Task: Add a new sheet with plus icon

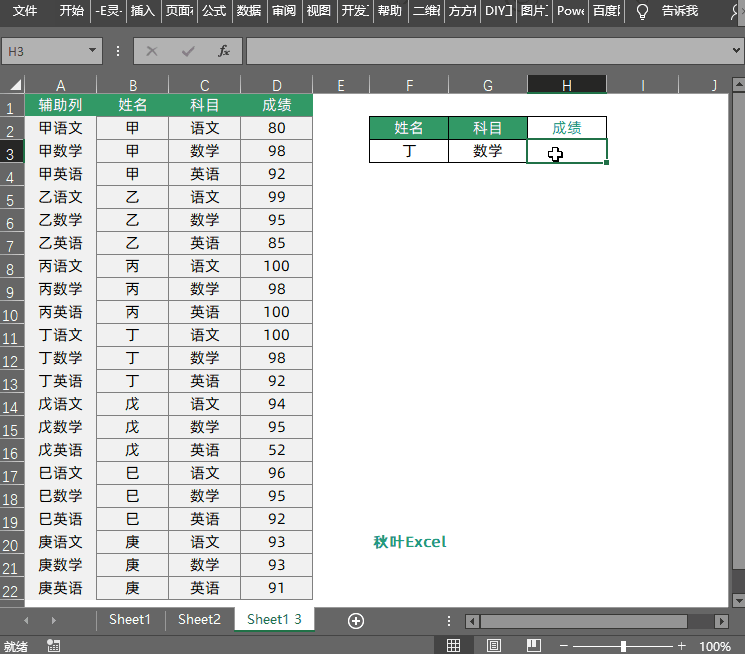Action: point(355,620)
